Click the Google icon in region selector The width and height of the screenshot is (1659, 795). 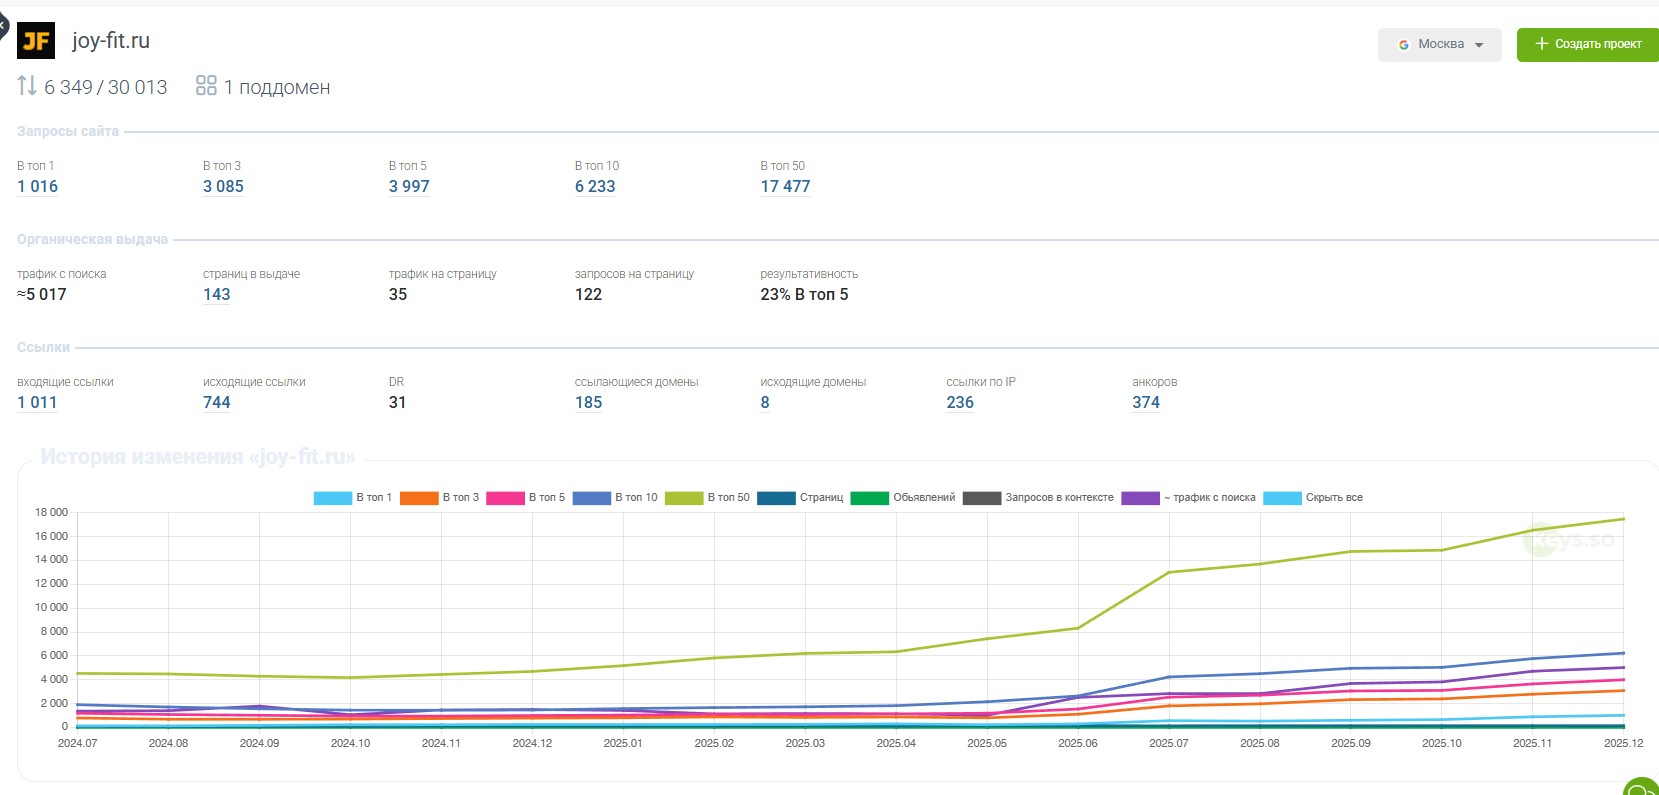tap(1404, 45)
